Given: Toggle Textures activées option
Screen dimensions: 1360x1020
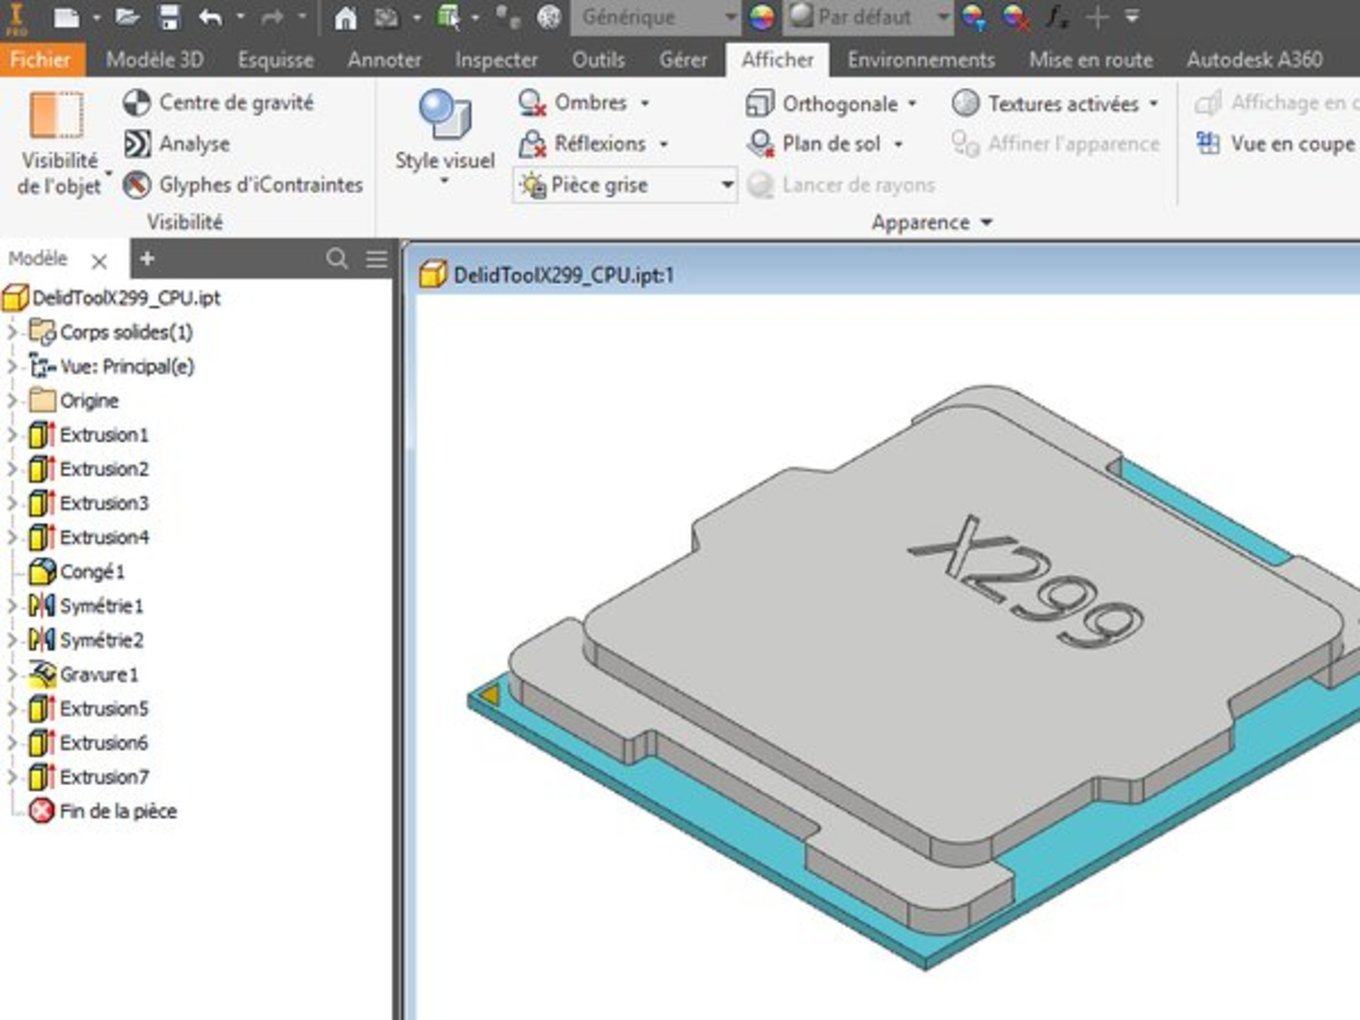Looking at the screenshot, I should (x=1045, y=104).
